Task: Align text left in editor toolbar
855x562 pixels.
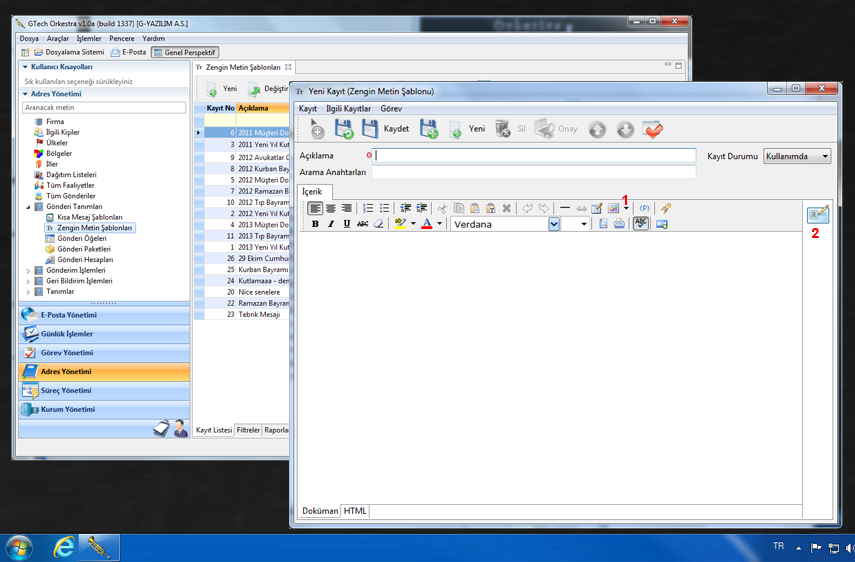Action: (315, 208)
